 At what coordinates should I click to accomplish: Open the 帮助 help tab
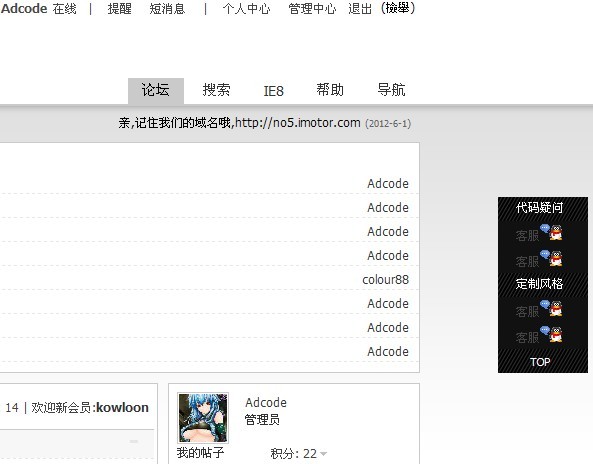tap(330, 90)
